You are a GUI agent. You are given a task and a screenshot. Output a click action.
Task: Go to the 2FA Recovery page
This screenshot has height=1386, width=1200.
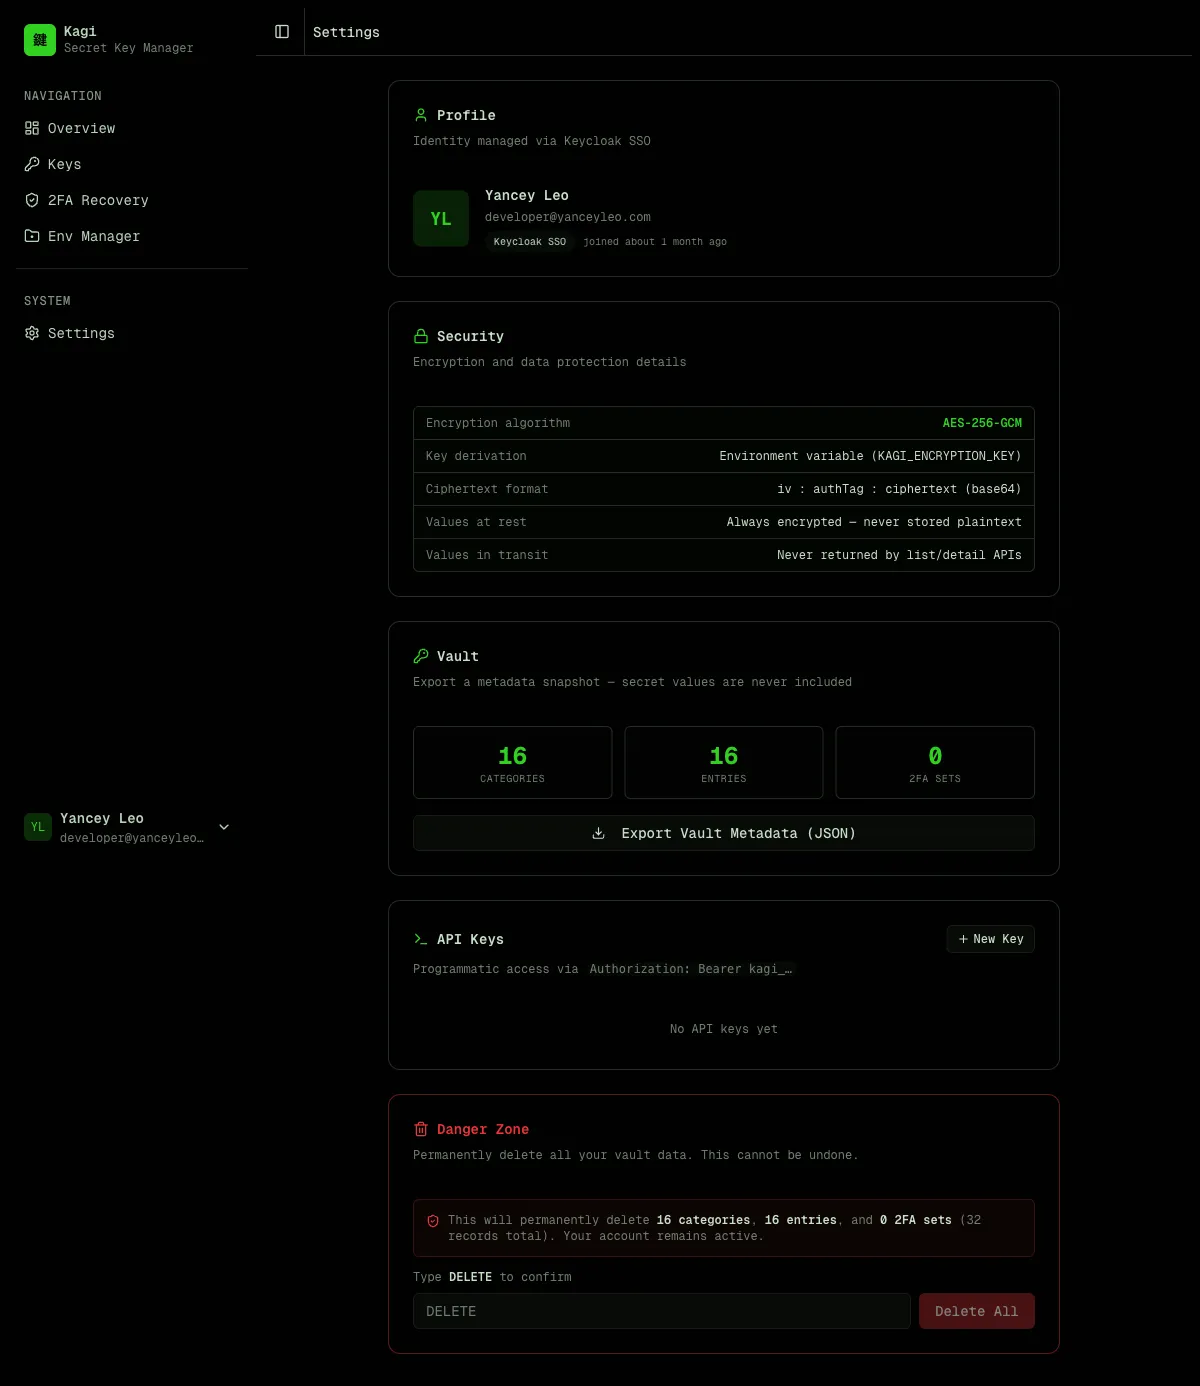98,200
